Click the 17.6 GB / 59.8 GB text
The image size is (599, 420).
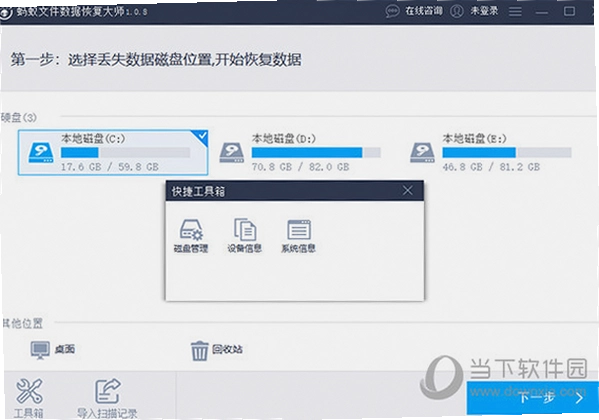point(110,167)
